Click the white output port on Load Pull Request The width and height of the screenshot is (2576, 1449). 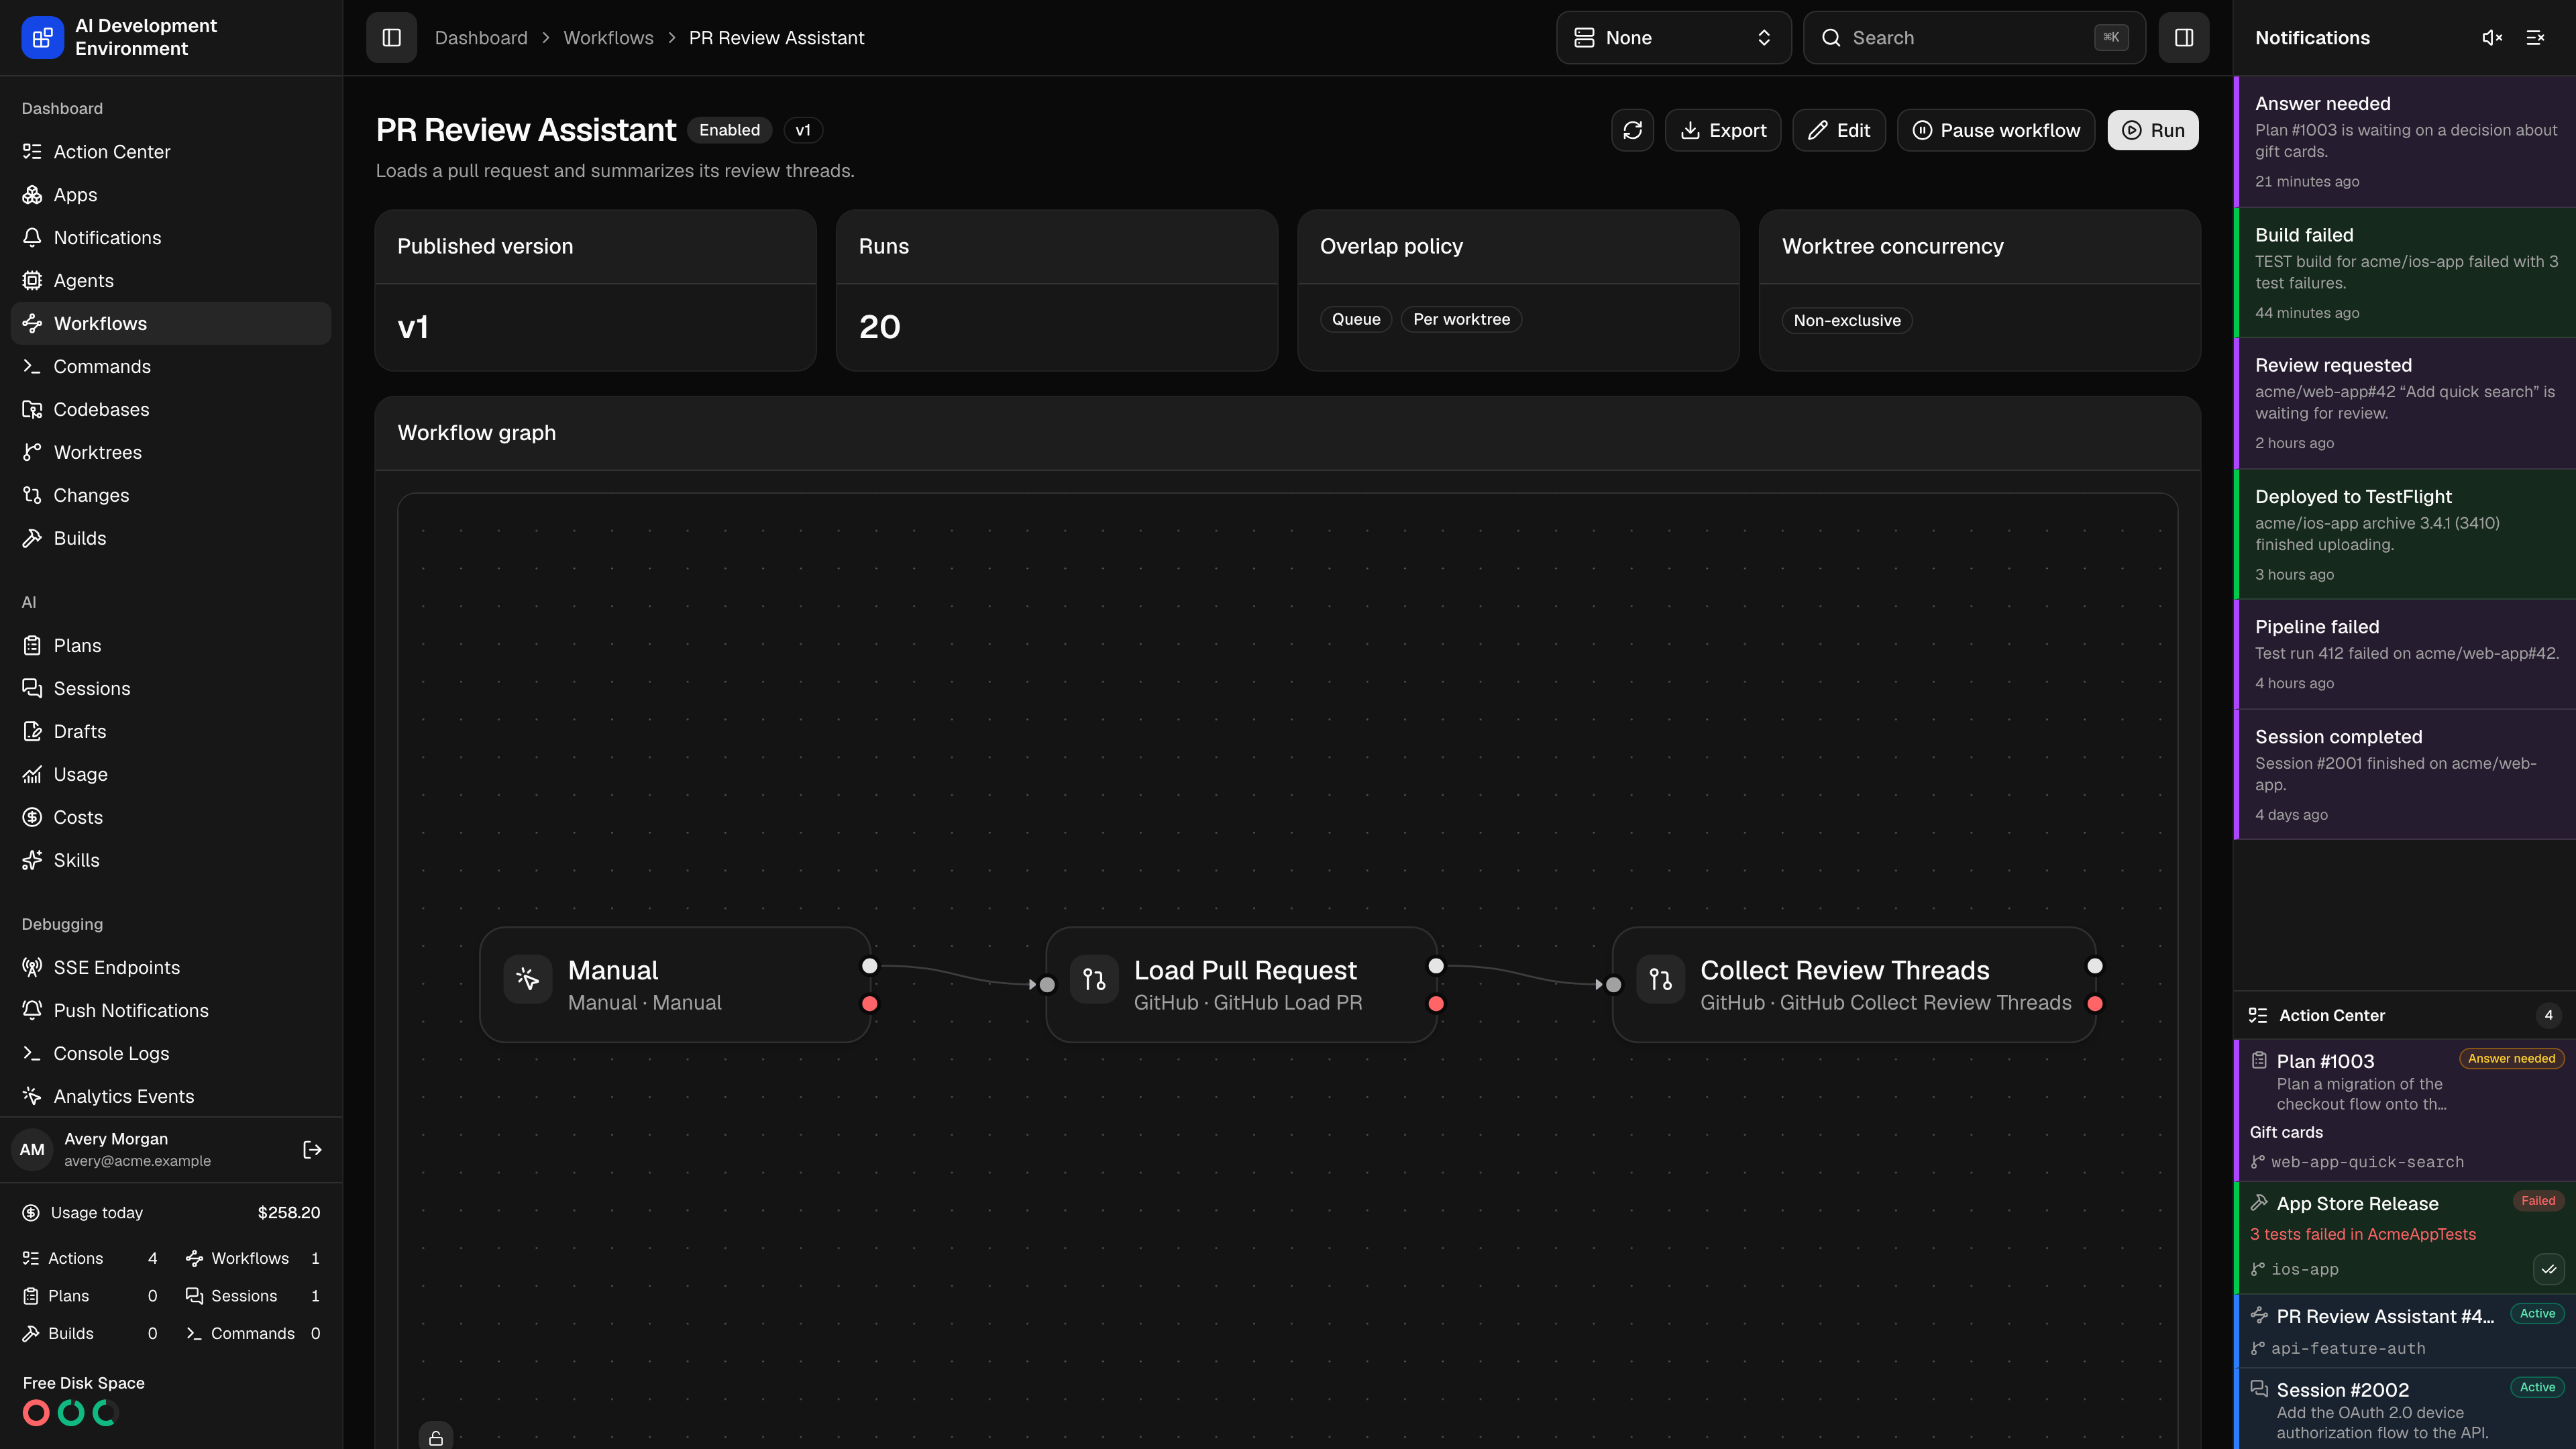pyautogui.click(x=1436, y=966)
